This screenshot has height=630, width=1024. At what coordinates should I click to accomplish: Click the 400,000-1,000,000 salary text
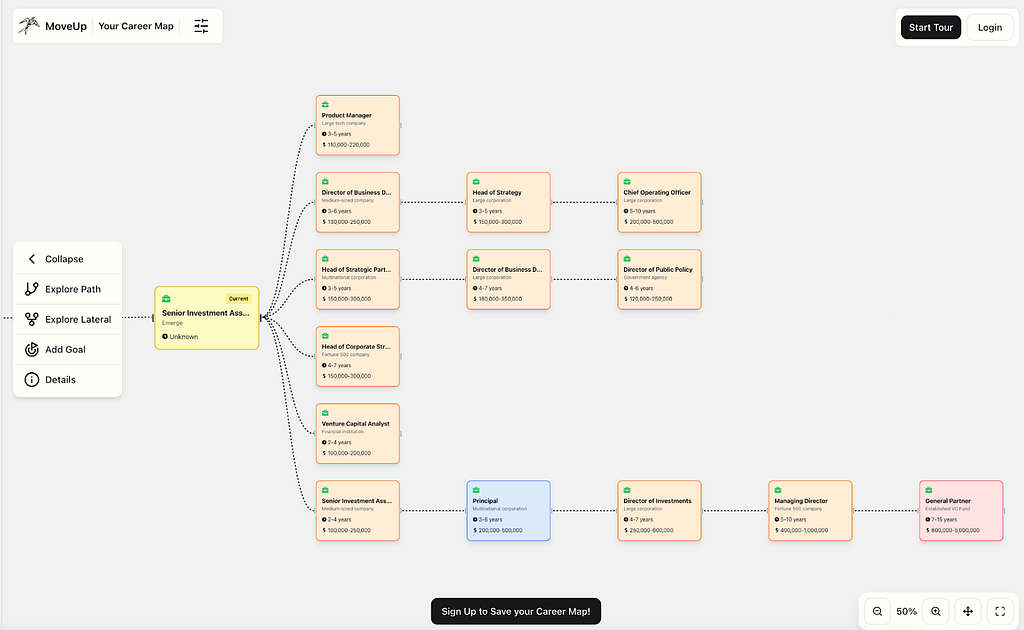[804, 530]
